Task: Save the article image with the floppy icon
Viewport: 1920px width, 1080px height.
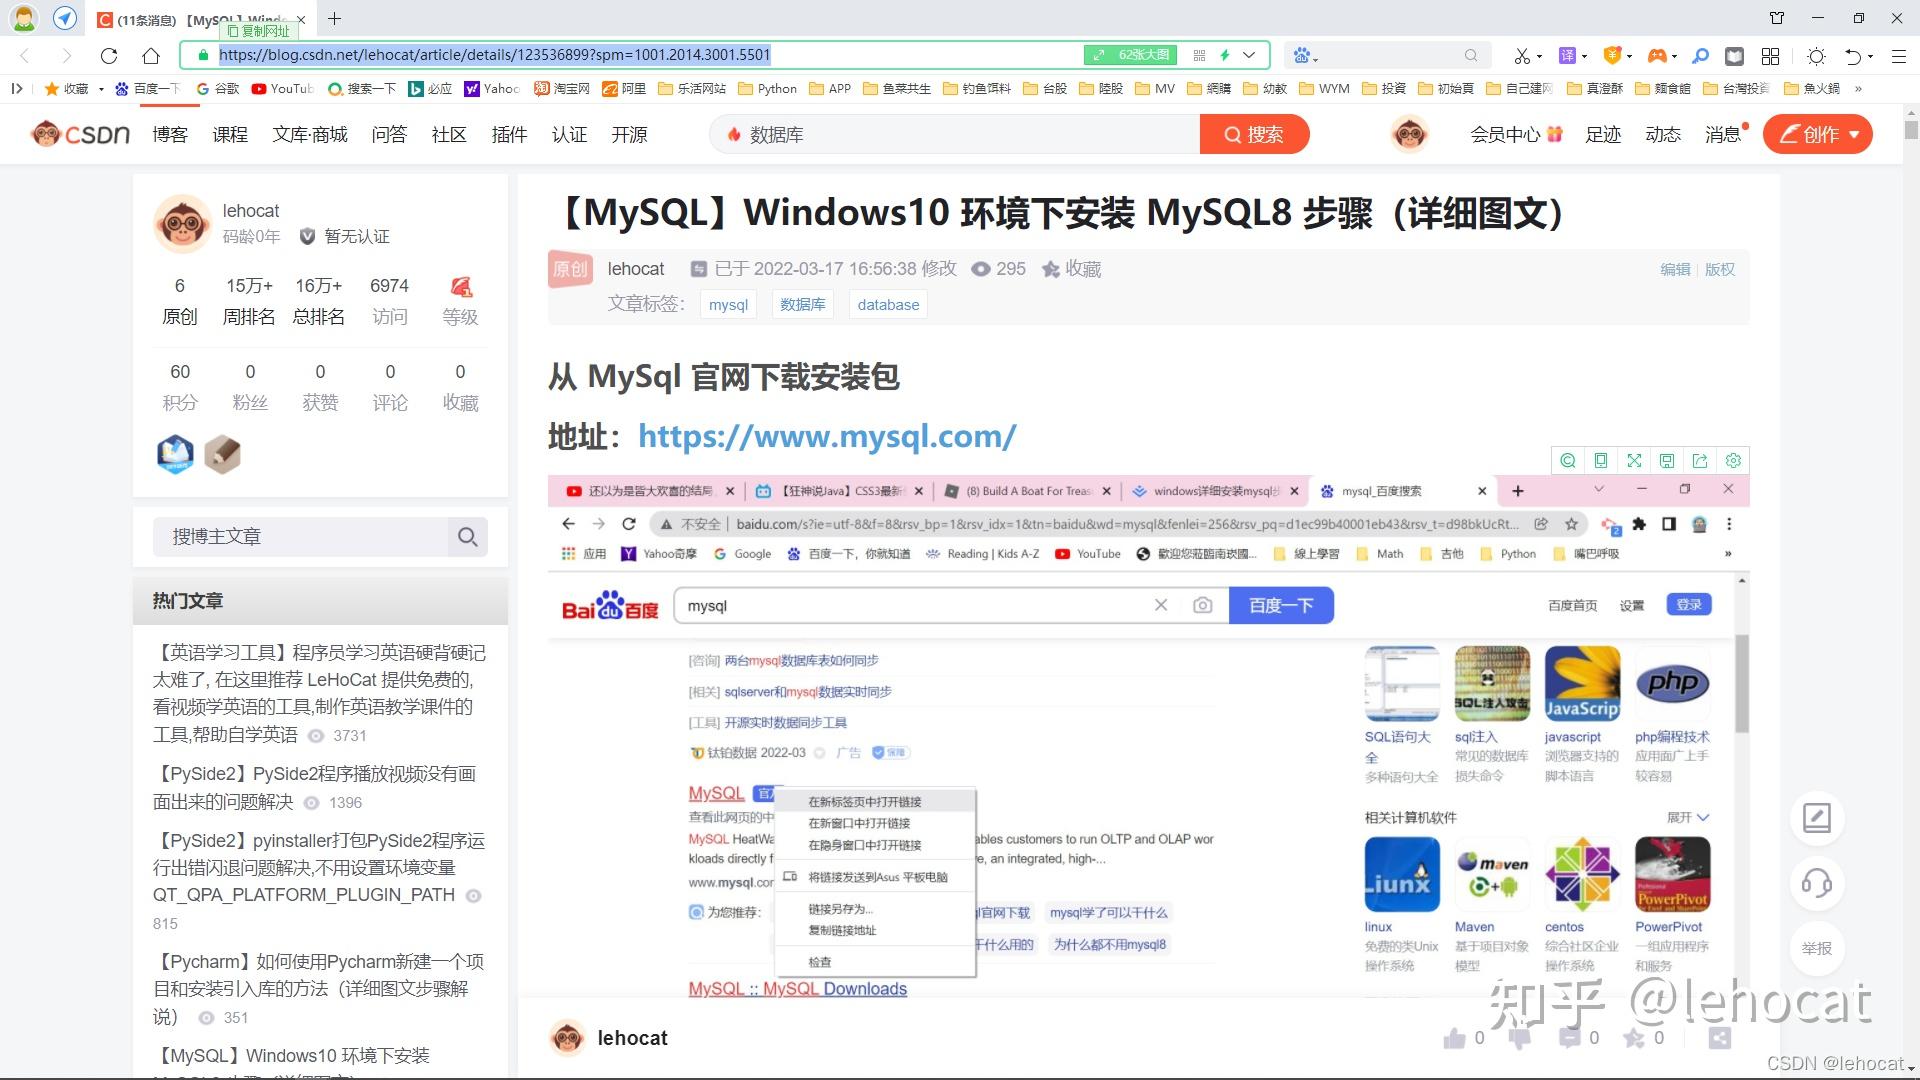Action: coord(1667,460)
